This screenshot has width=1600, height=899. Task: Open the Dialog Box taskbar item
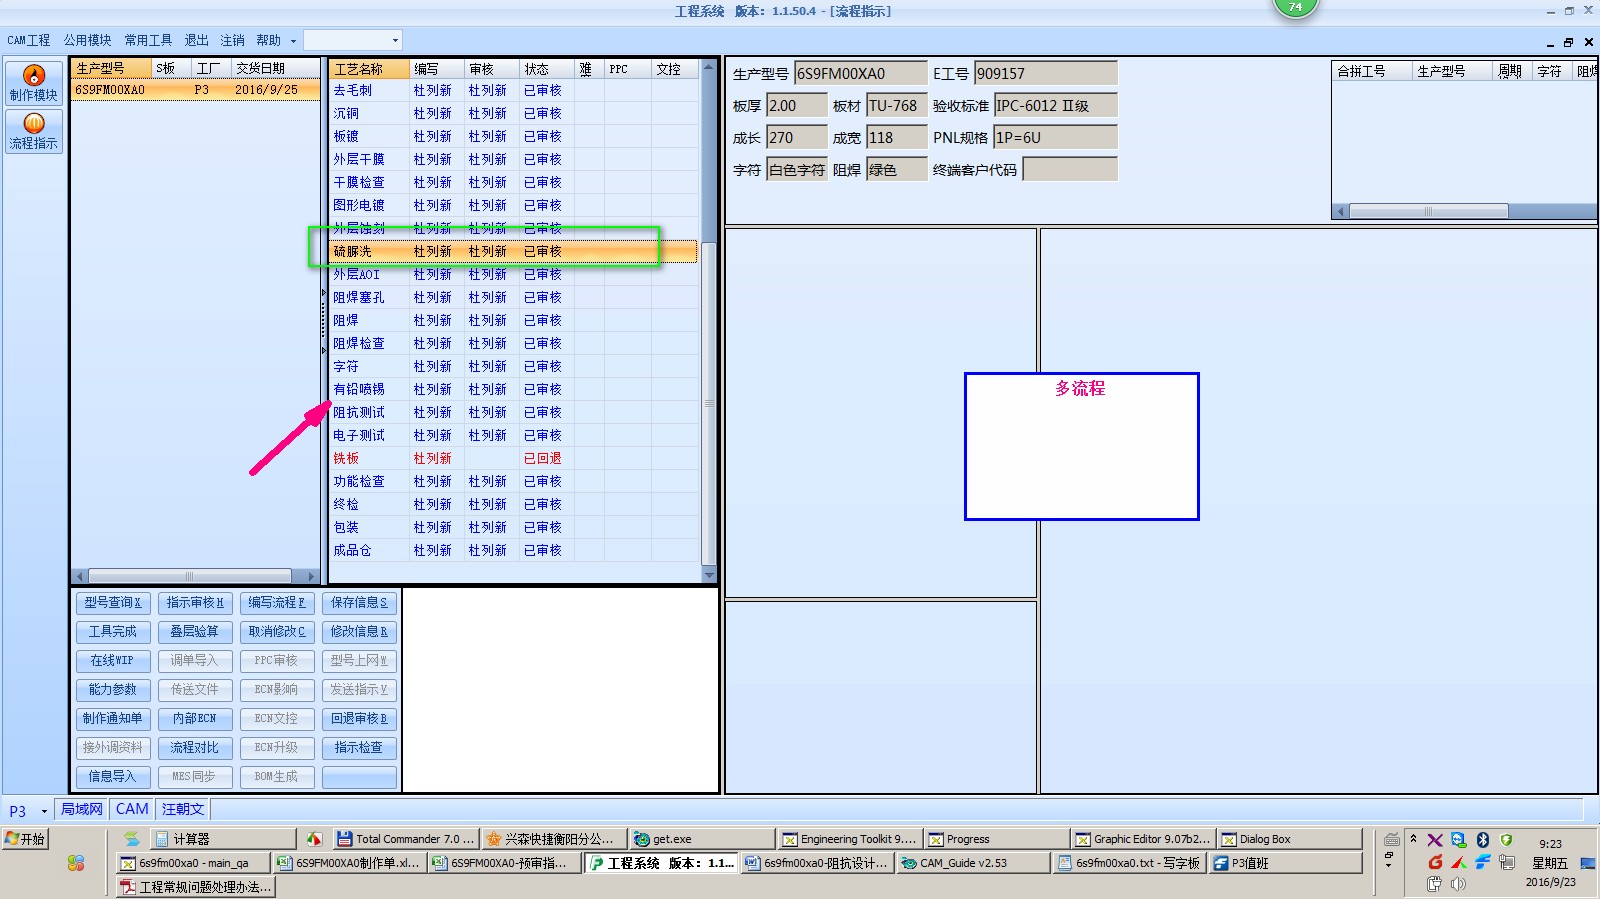(x=1289, y=839)
